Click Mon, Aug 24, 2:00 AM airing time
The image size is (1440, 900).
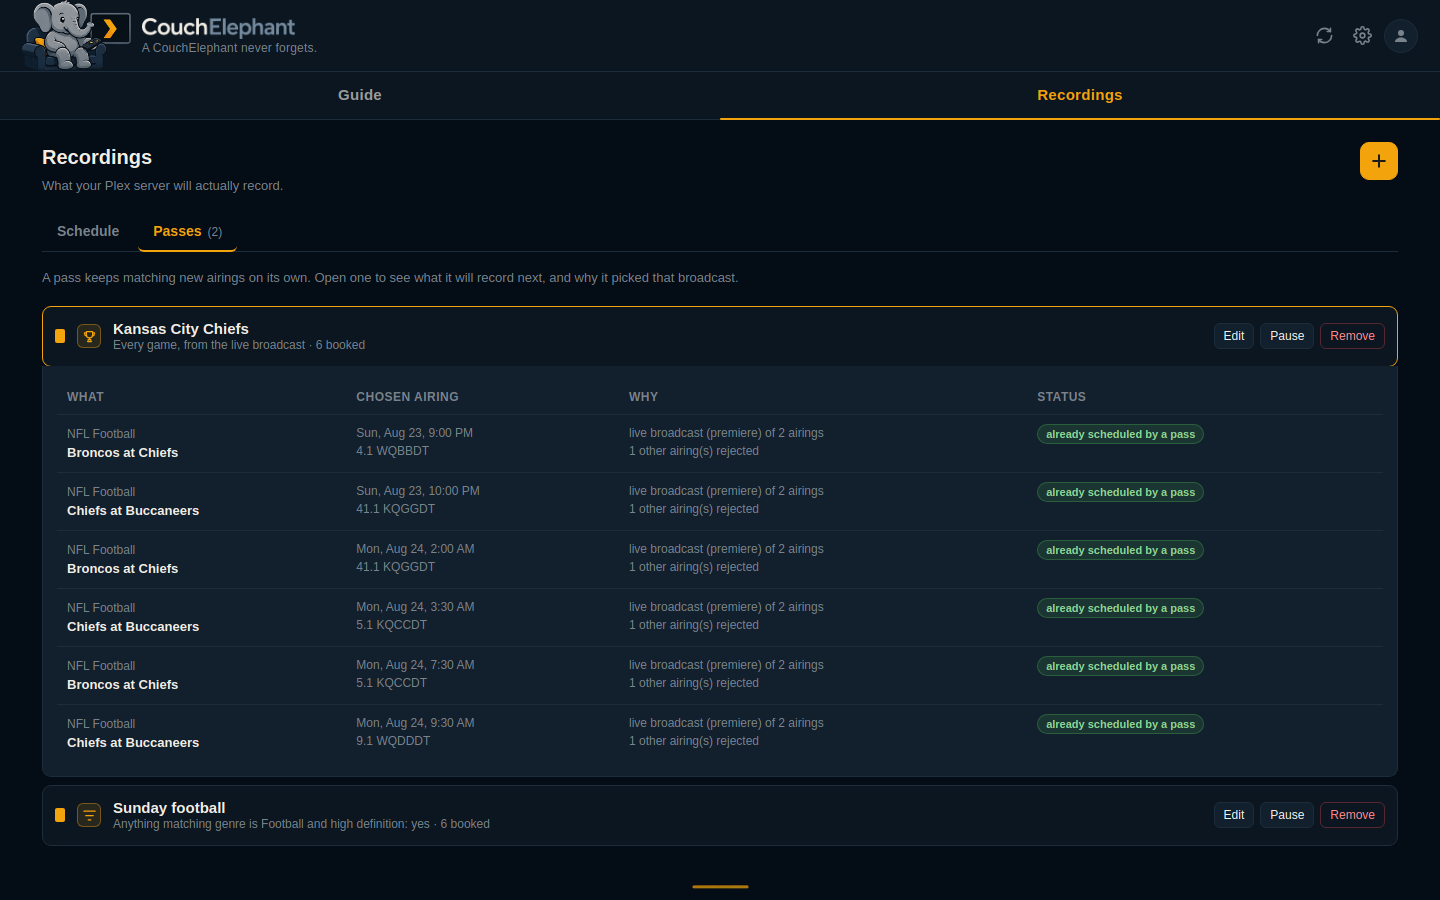coord(415,549)
